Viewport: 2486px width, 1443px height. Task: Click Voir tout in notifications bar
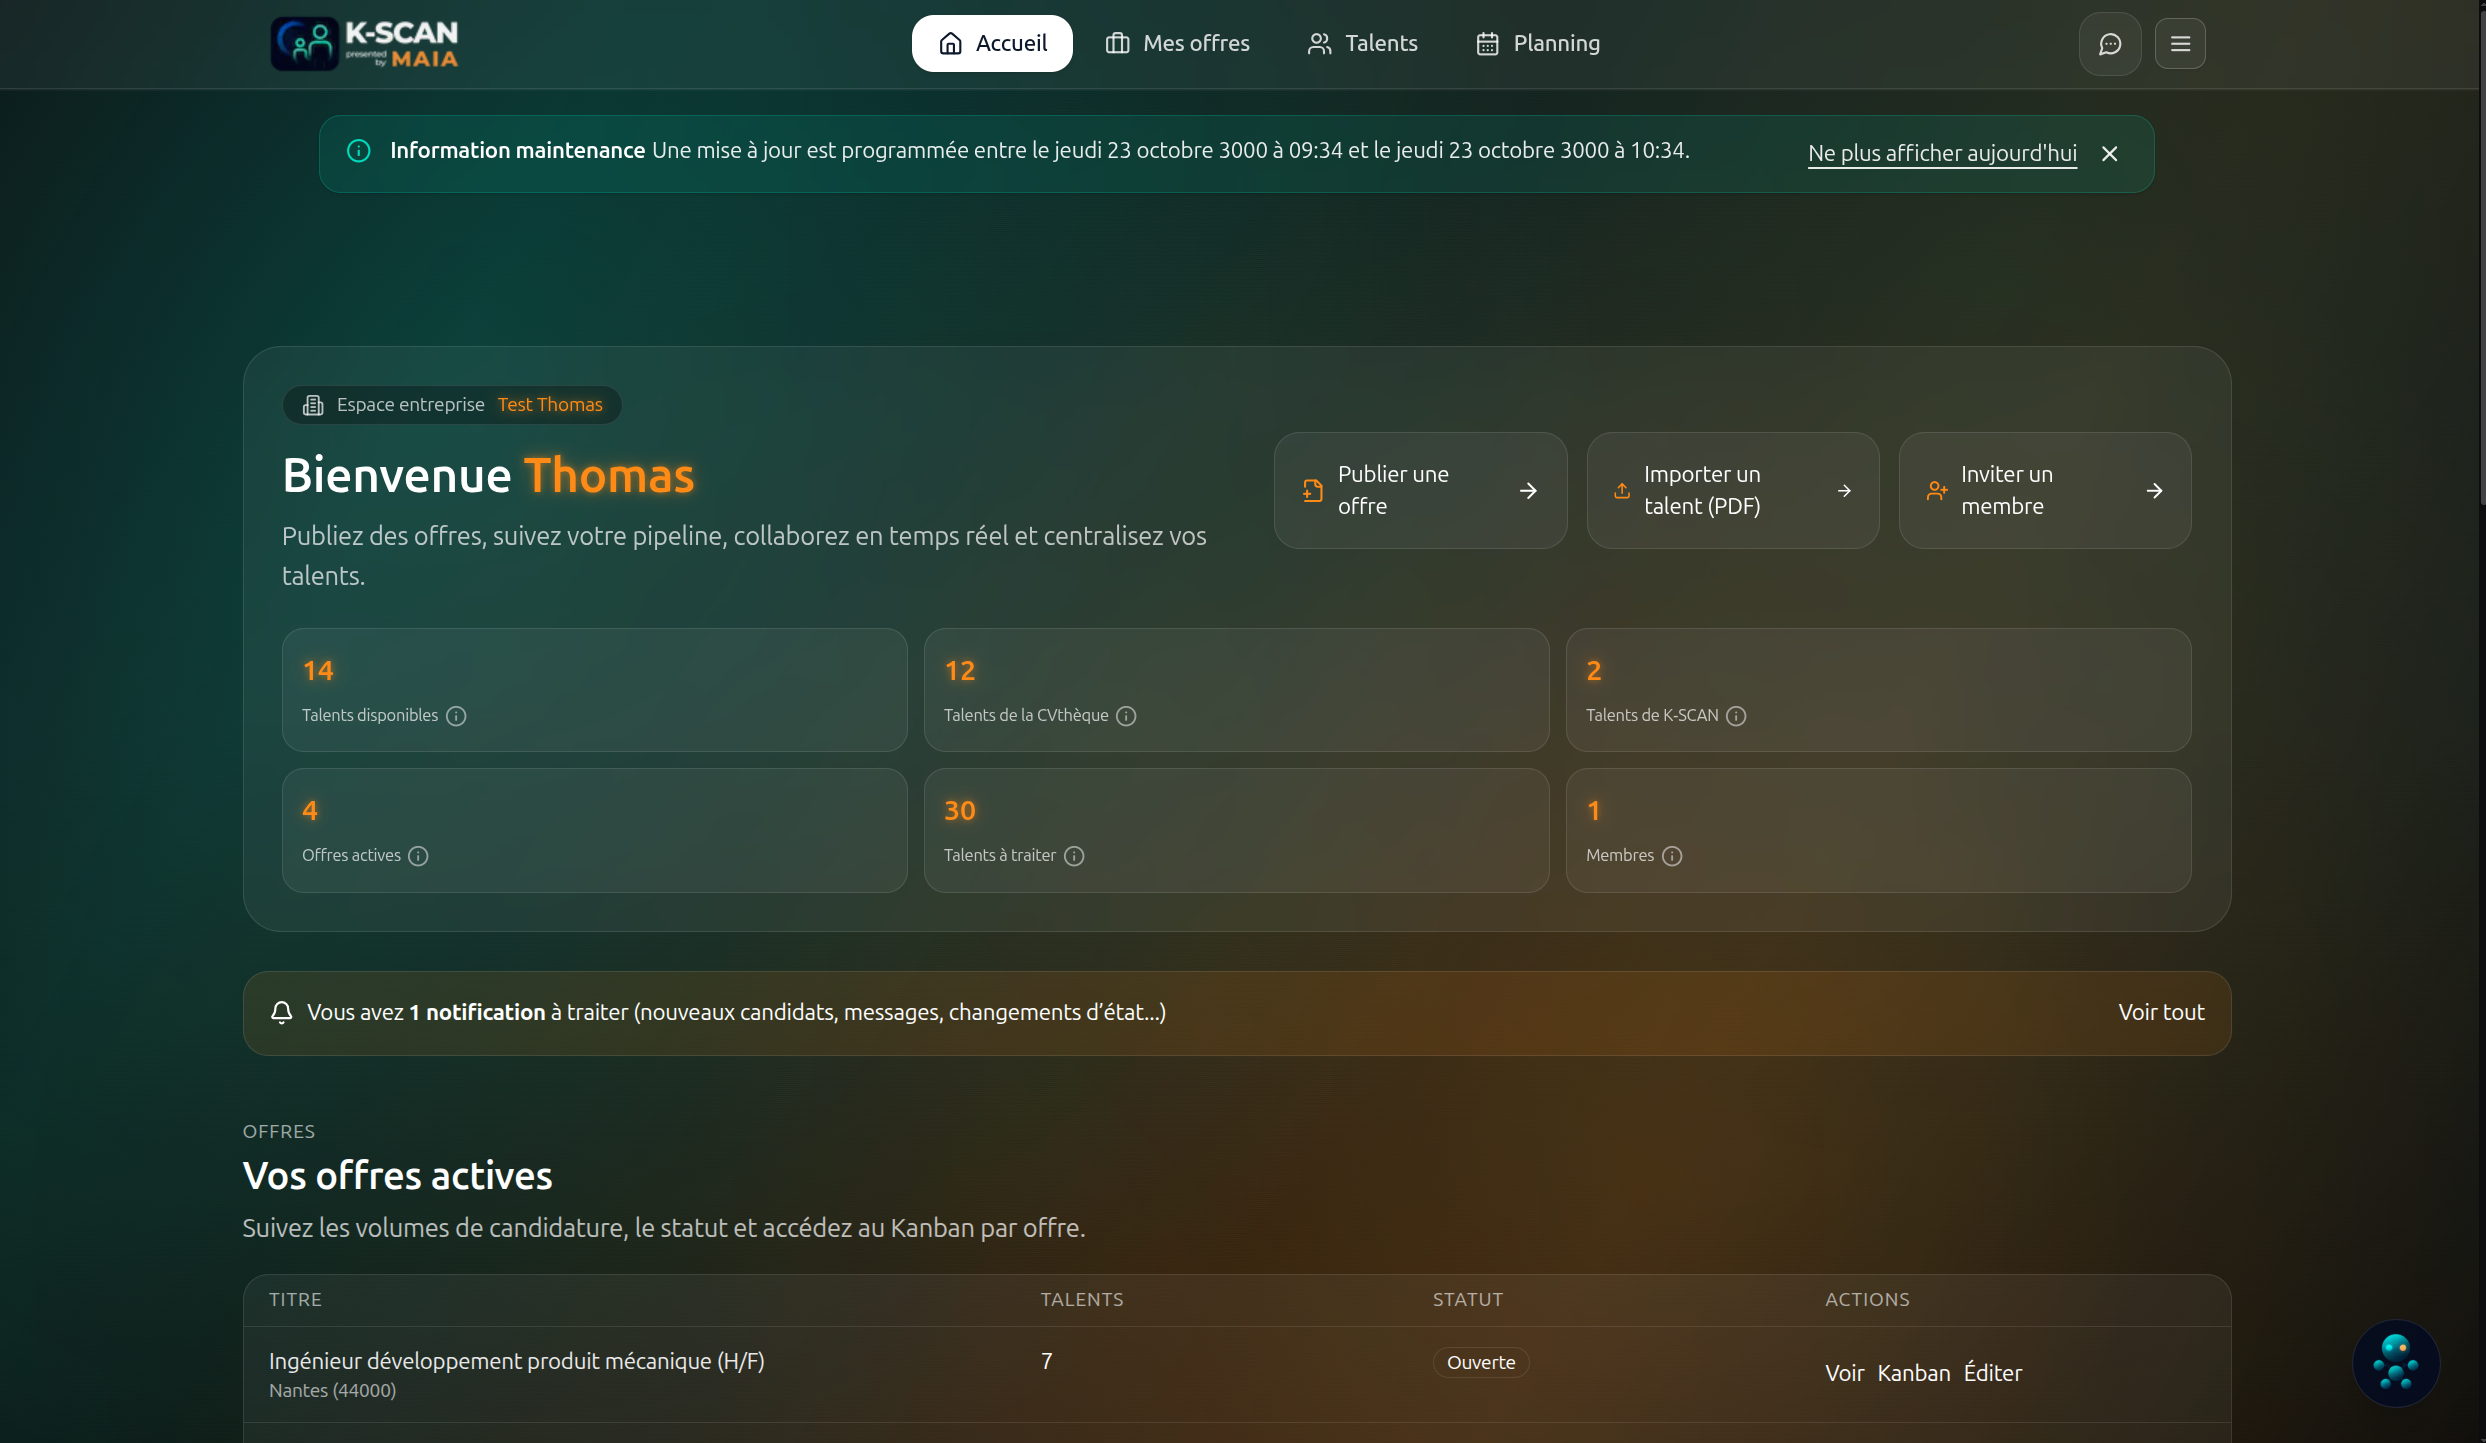tap(2161, 1012)
